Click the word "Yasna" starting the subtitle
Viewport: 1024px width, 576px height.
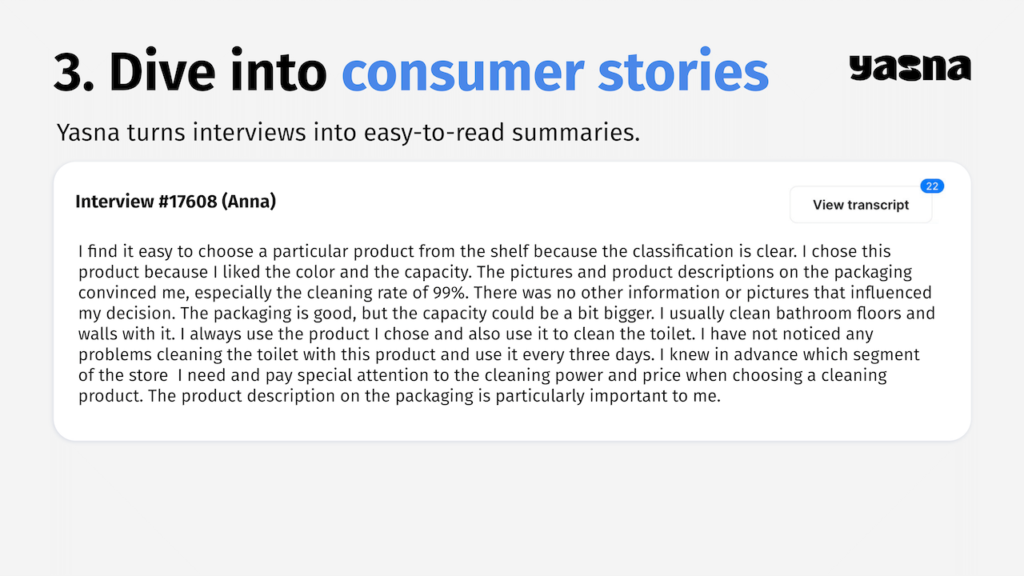point(88,133)
